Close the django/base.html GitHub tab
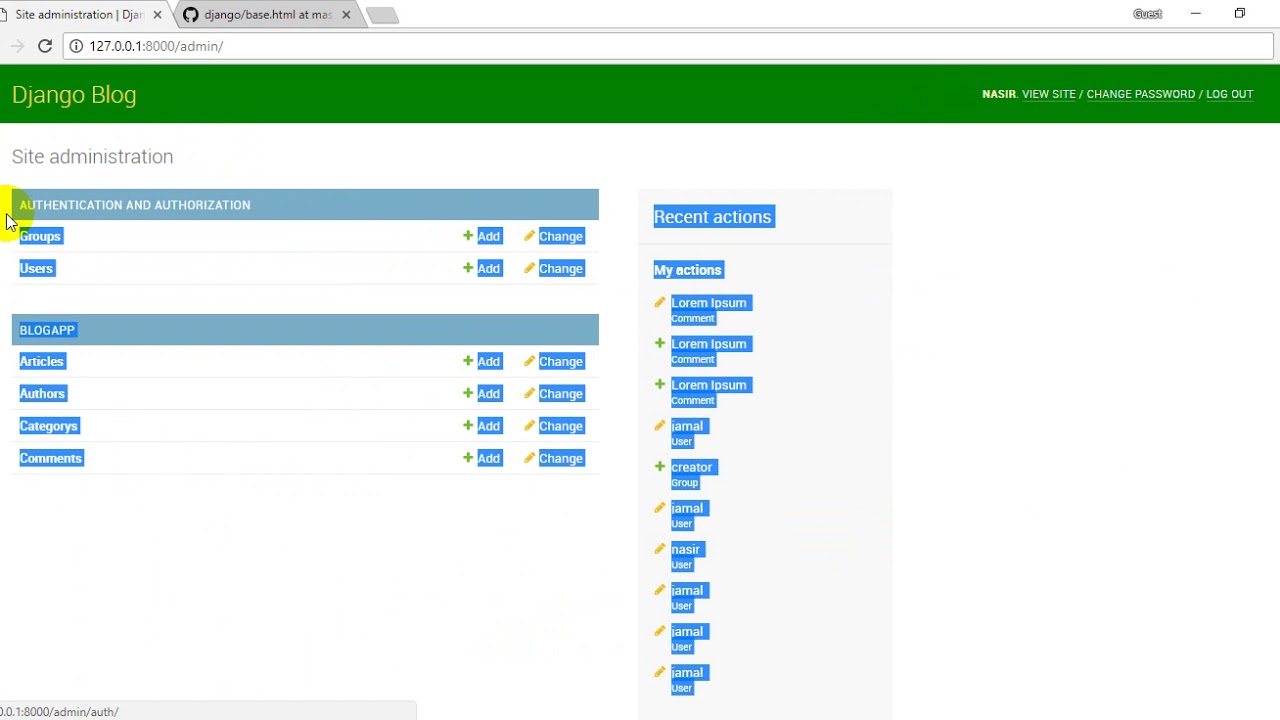1280x720 pixels. [x=347, y=15]
